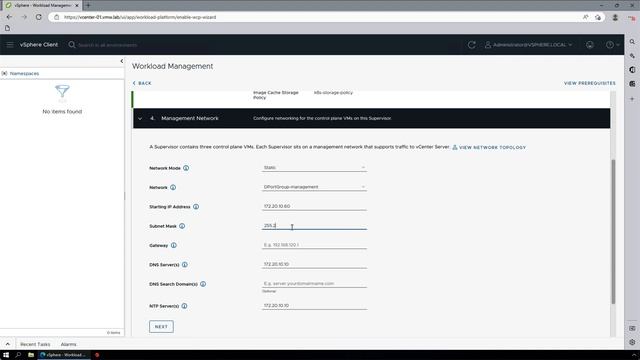640x360 pixels.
Task: Open the Administrator@VSPHERE.LOCAL user menu
Action: 528,45
